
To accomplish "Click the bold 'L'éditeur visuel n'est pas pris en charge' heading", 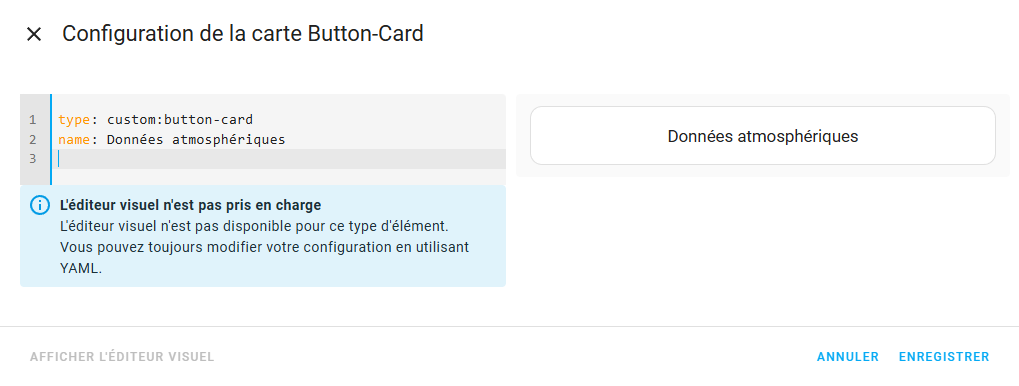I will click(190, 205).
